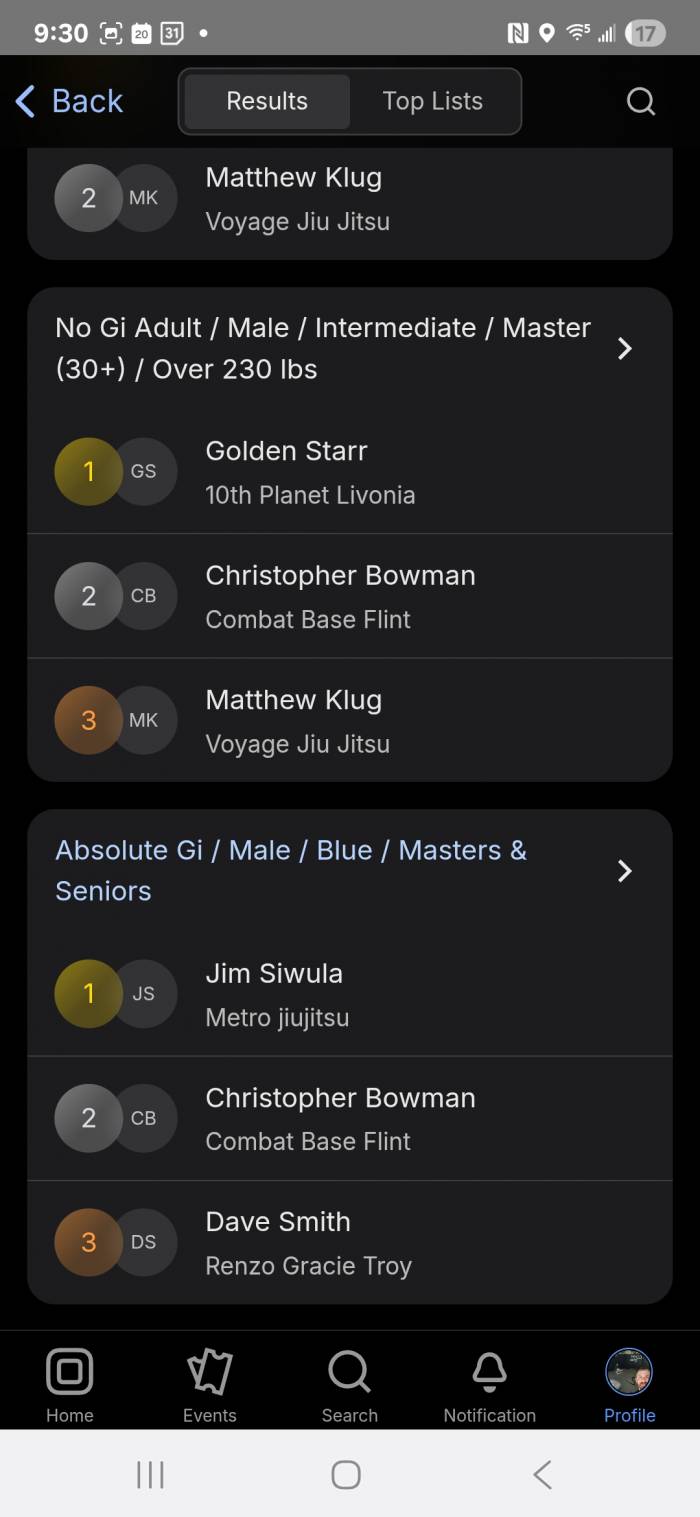Select Christopher Bowman in the No Gi division

click(350, 596)
